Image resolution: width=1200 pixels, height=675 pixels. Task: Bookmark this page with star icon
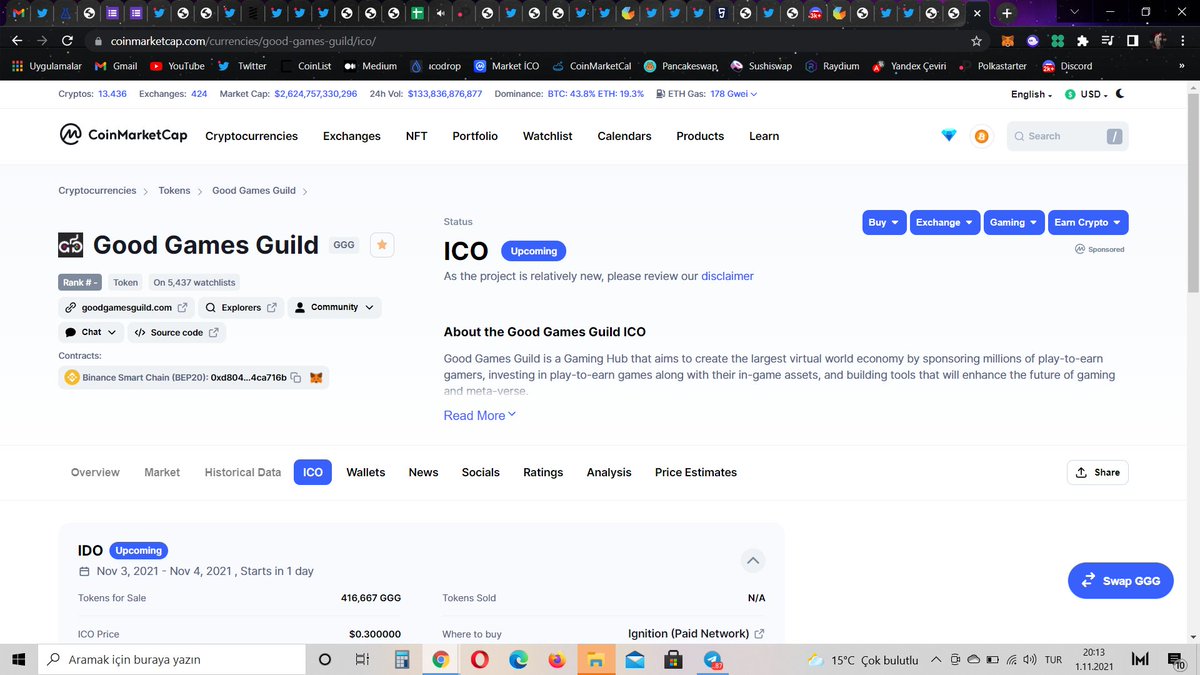click(976, 41)
